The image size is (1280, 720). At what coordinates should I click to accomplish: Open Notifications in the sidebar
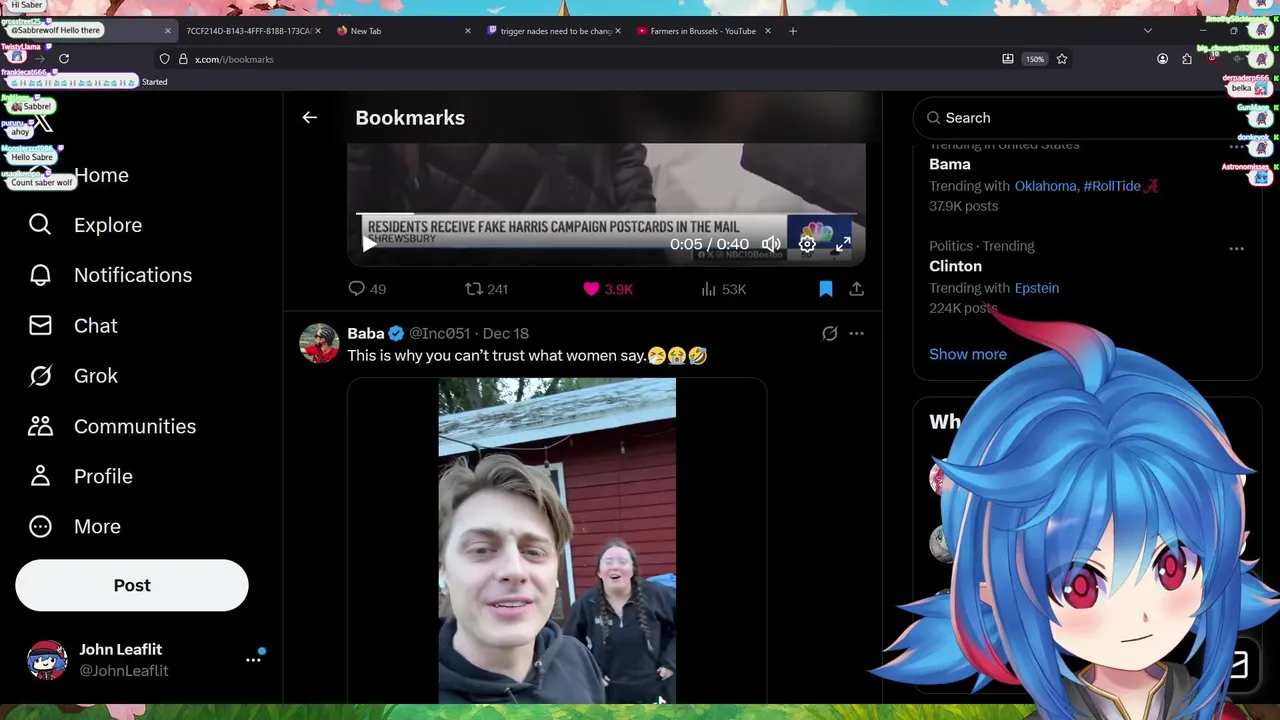(133, 275)
